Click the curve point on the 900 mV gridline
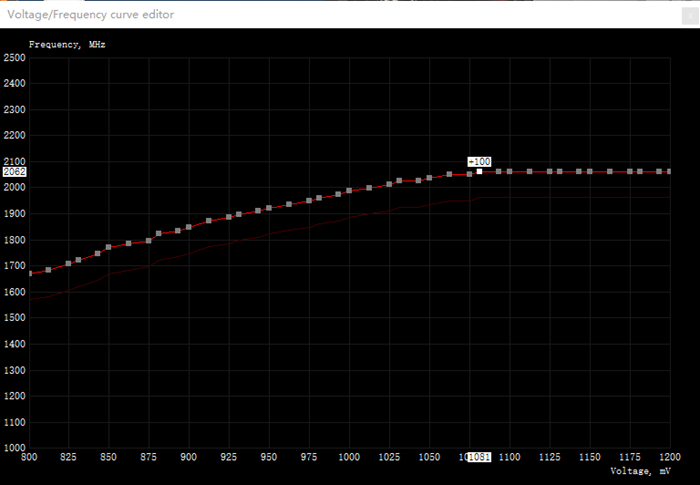The width and height of the screenshot is (700, 485). point(189,227)
